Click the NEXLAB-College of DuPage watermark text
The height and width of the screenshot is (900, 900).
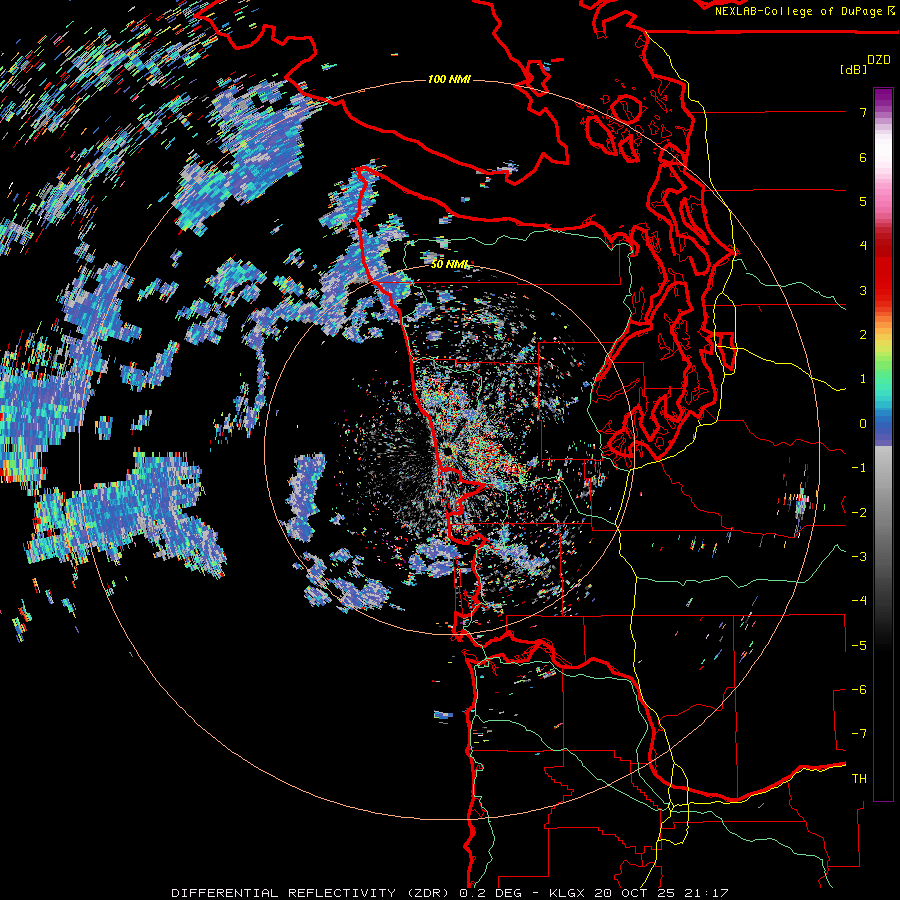click(804, 11)
